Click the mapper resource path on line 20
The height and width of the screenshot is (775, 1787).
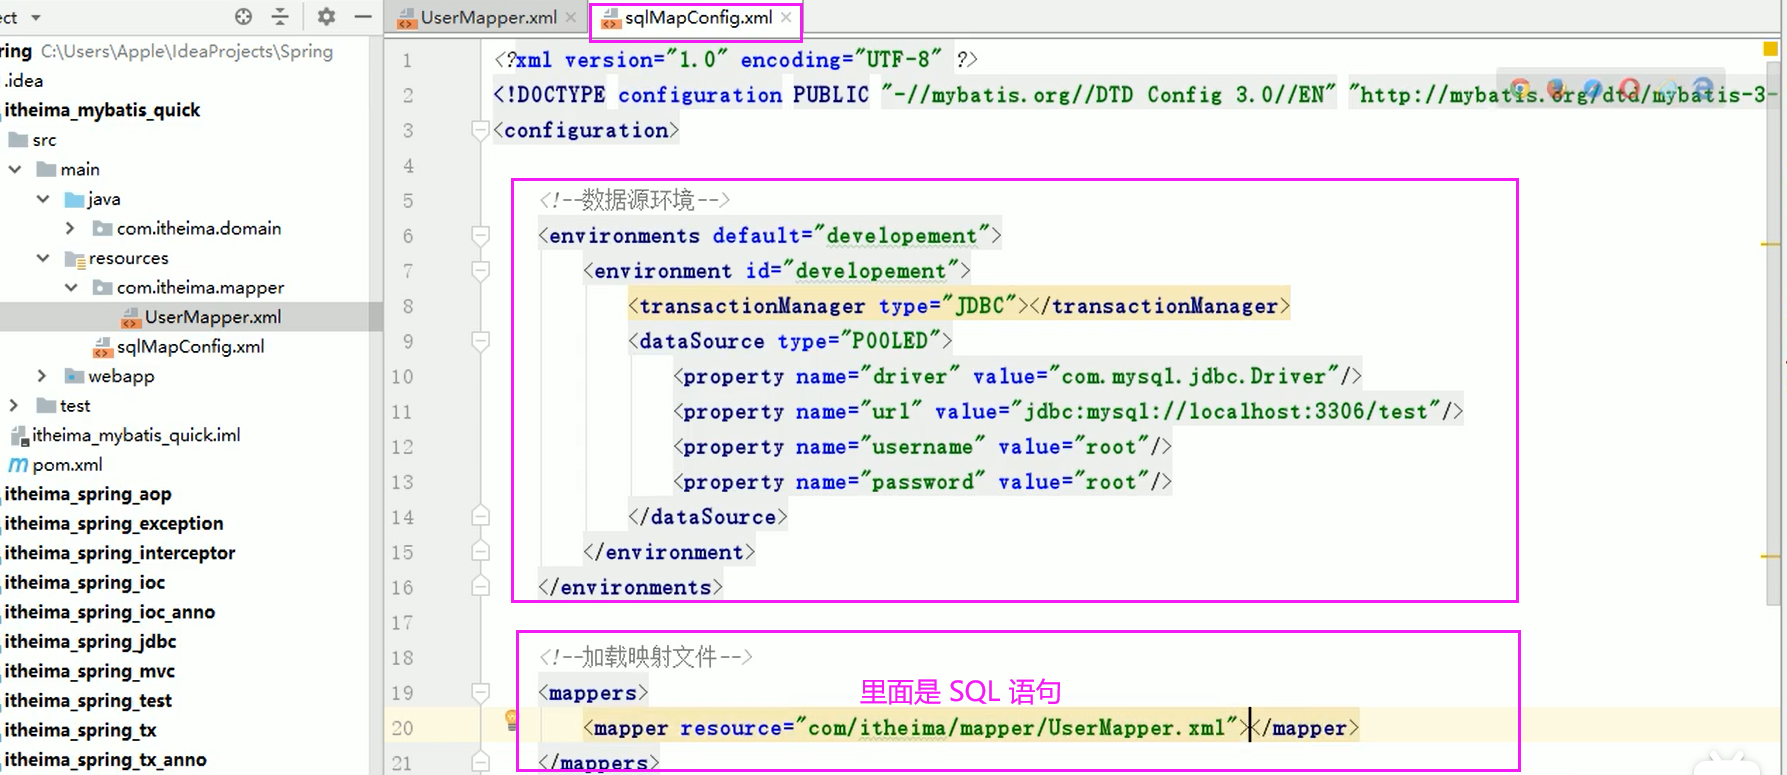tap(1016, 729)
